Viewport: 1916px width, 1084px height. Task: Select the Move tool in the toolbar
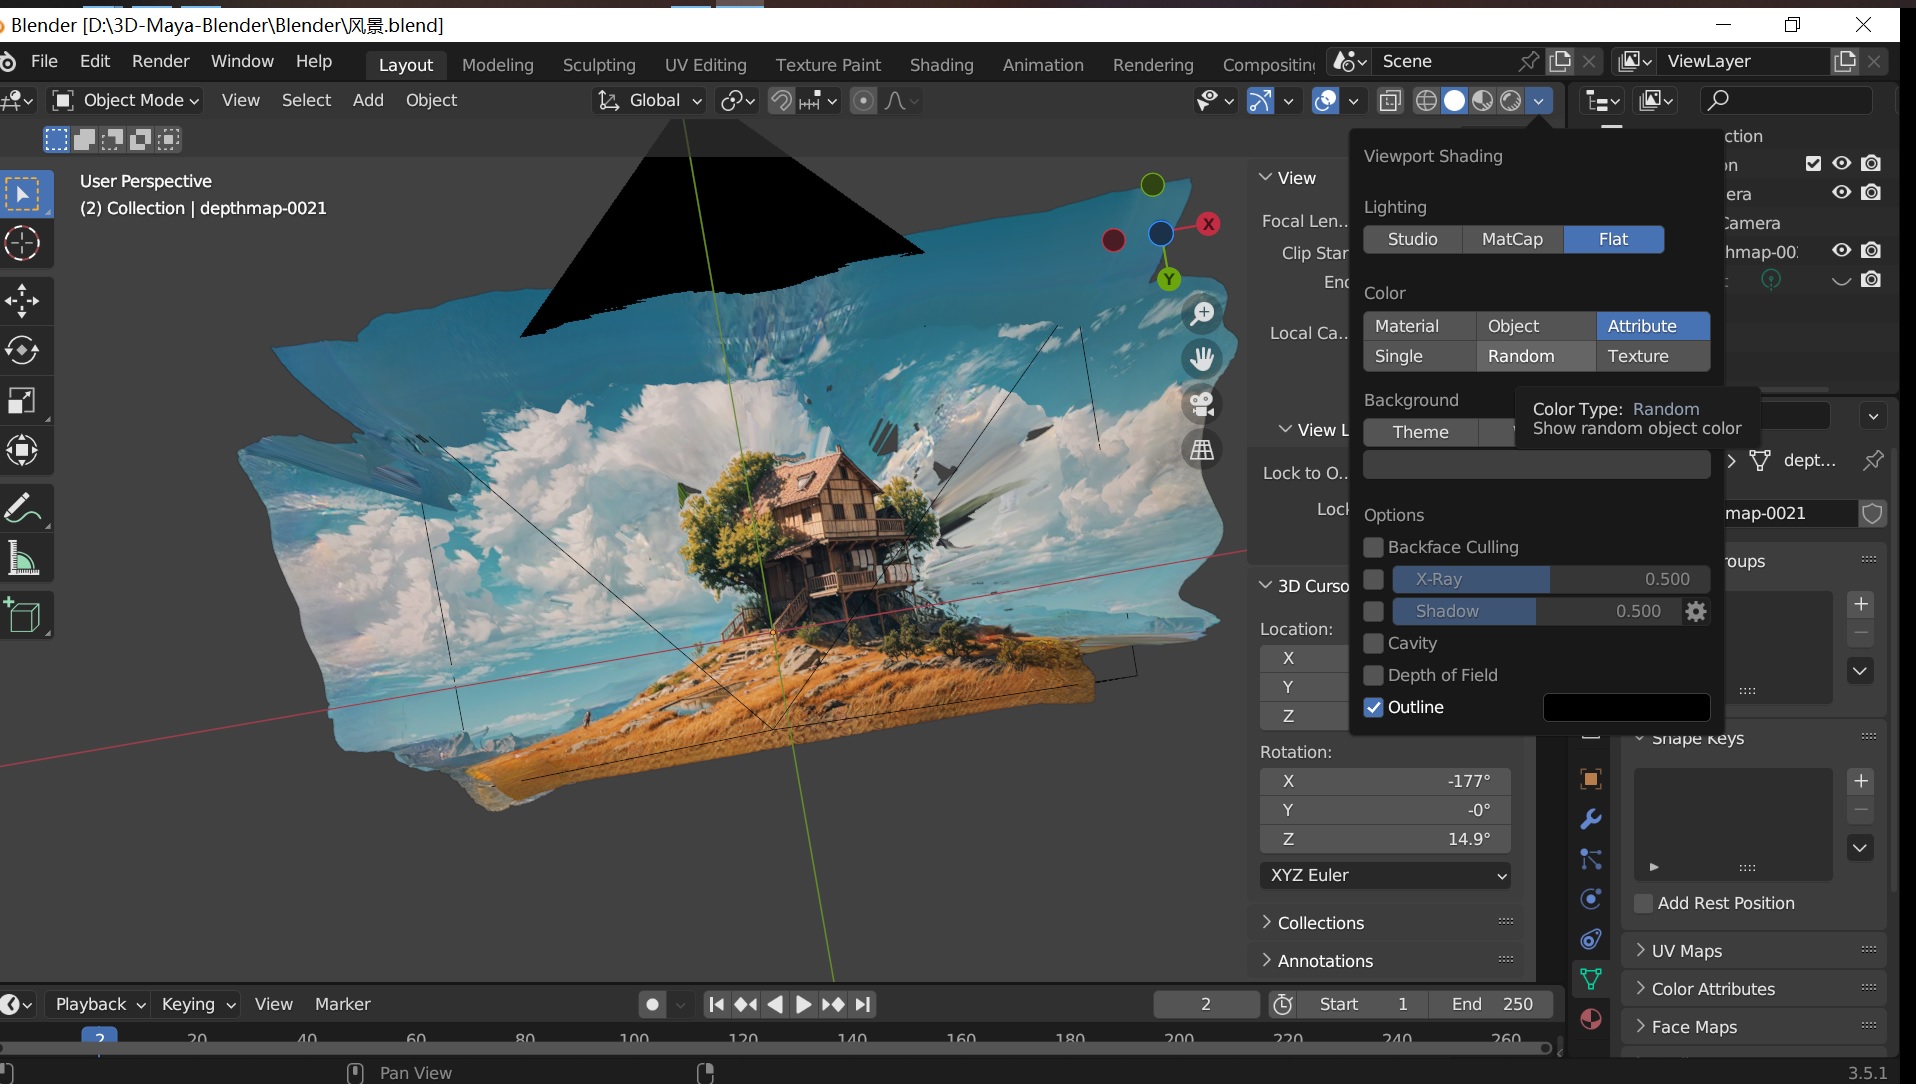(x=22, y=300)
